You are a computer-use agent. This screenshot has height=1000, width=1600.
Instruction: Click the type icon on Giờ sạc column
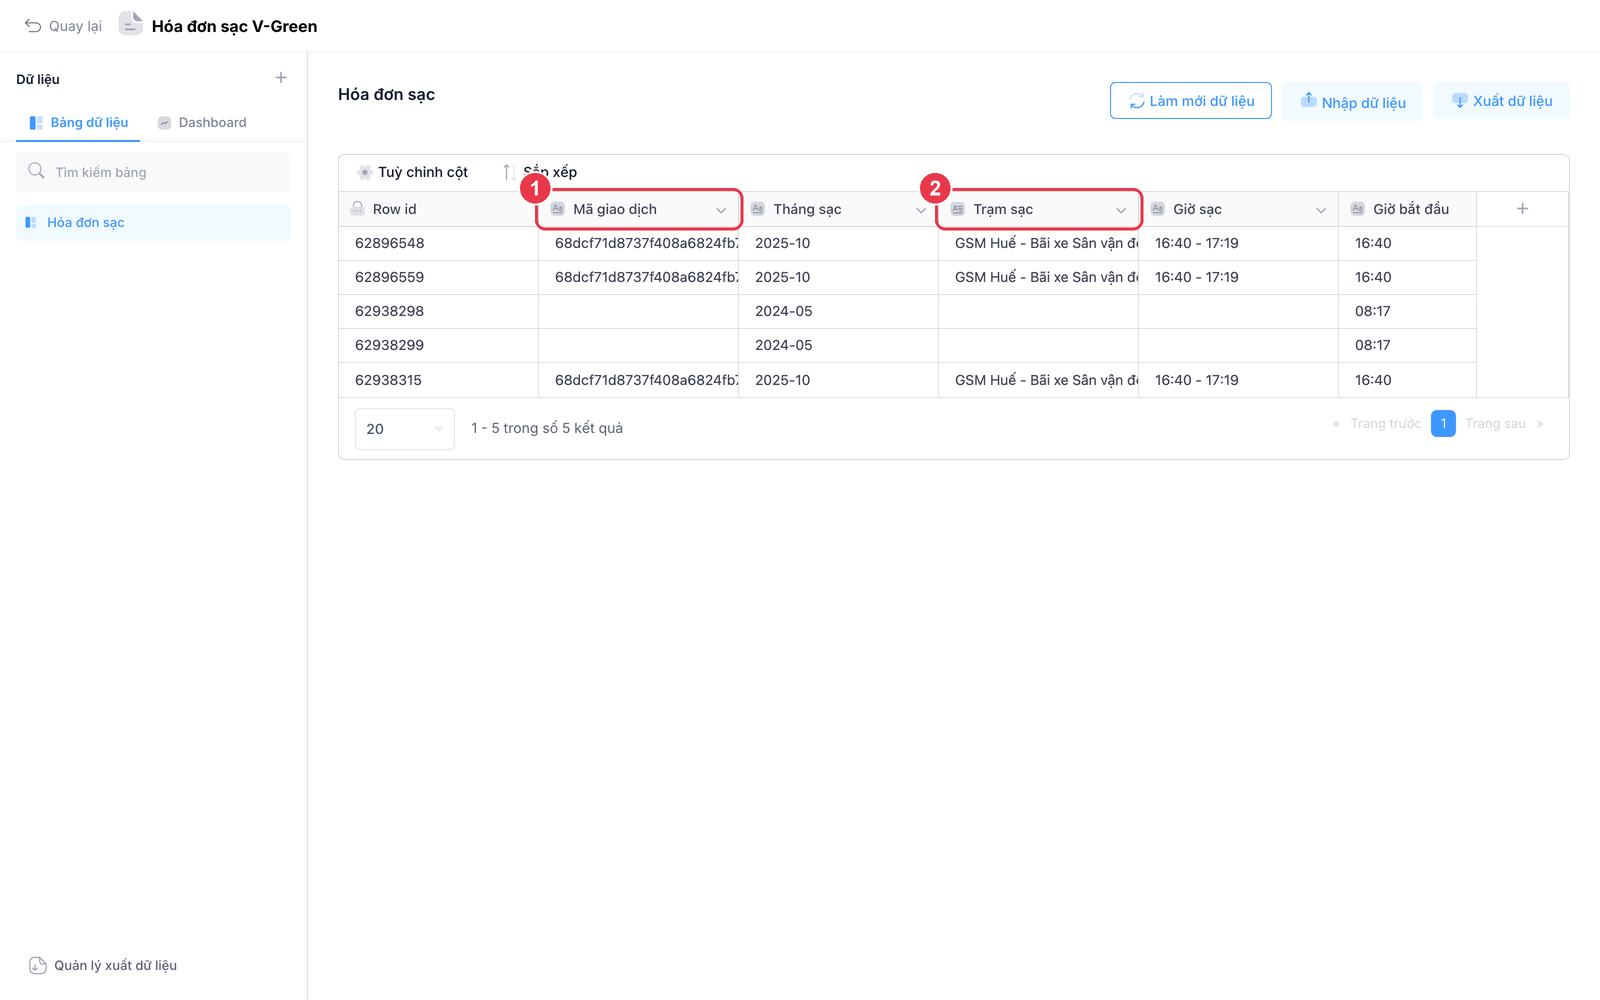1157,209
